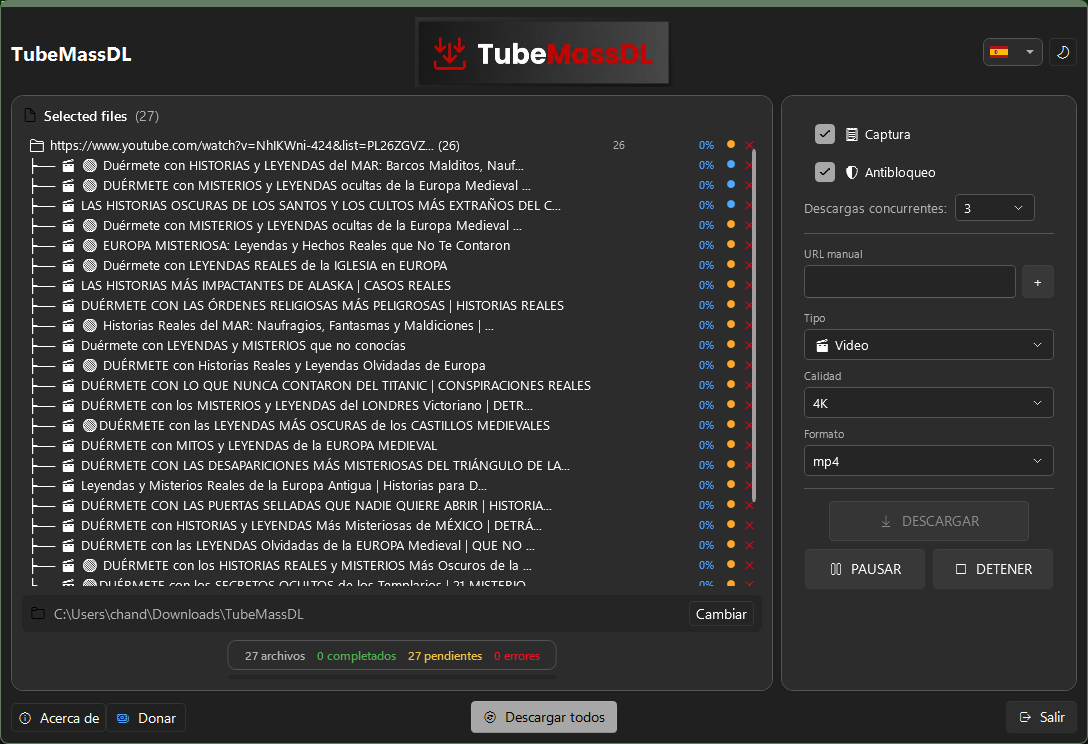Toggle the dark mode moon icon

tap(1062, 52)
